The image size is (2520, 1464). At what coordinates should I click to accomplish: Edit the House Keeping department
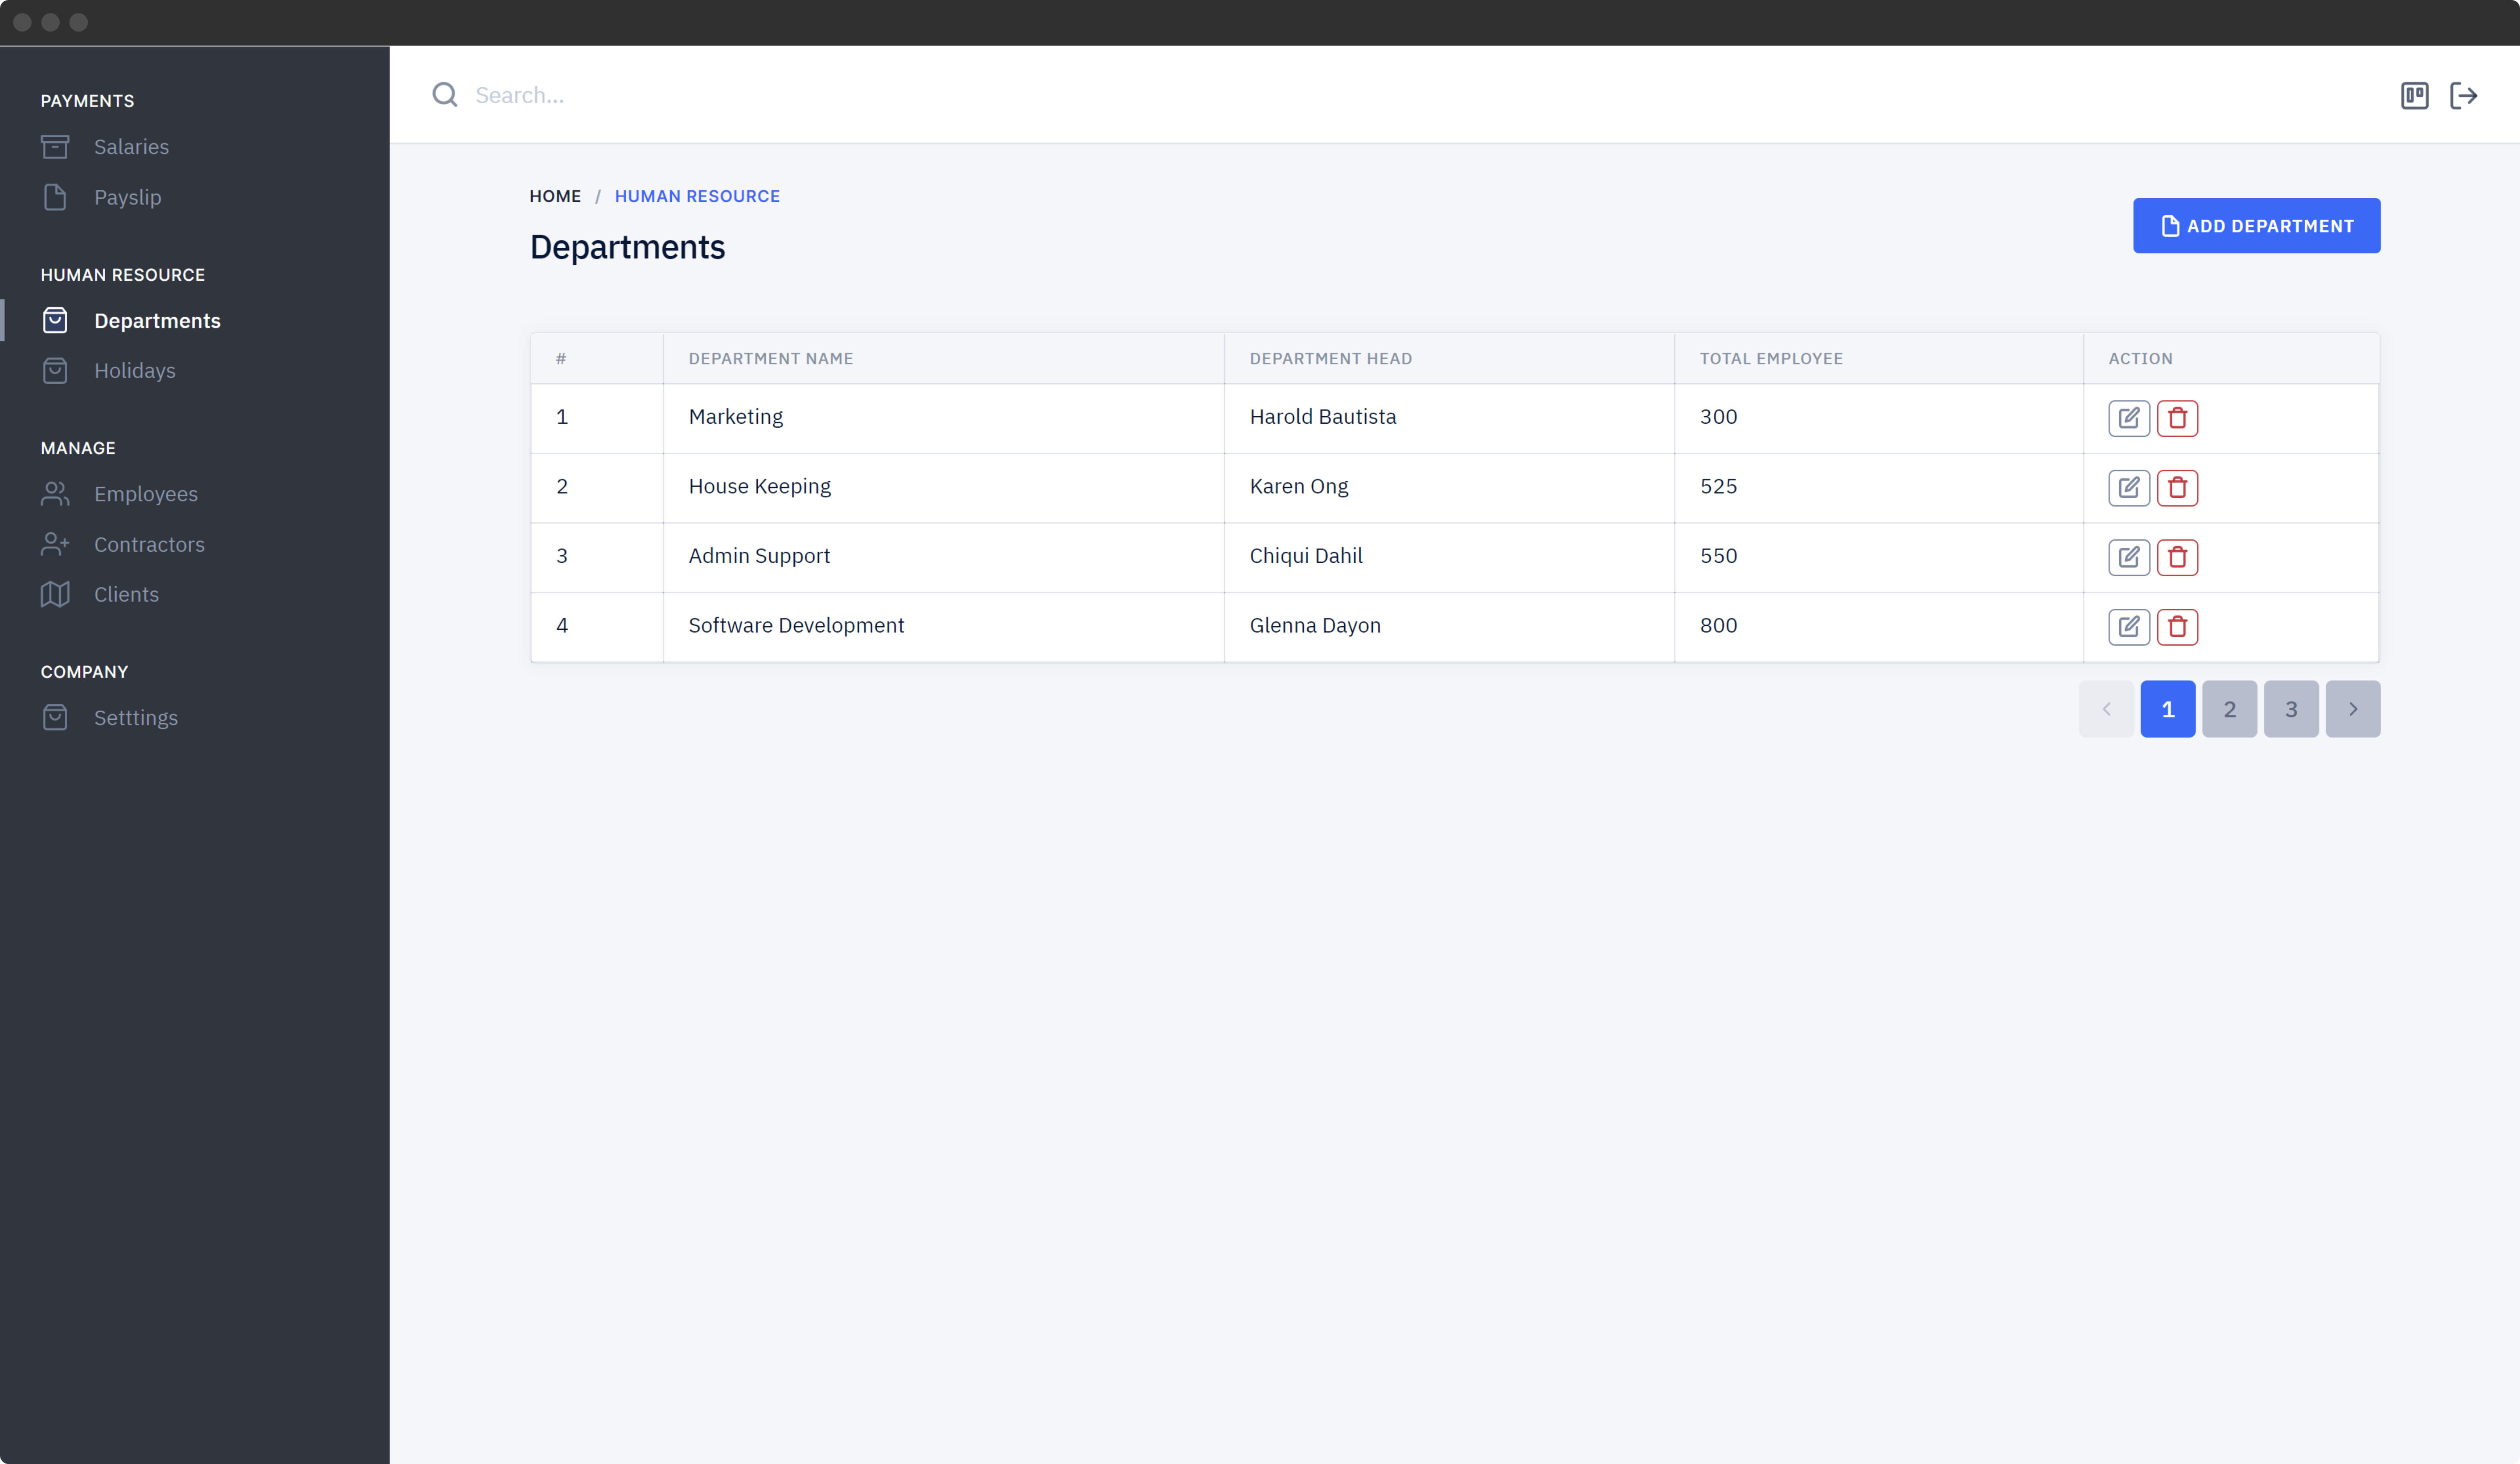point(2129,488)
